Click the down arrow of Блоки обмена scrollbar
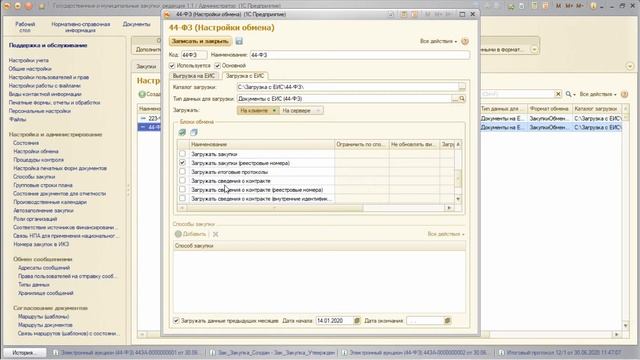 458,199
